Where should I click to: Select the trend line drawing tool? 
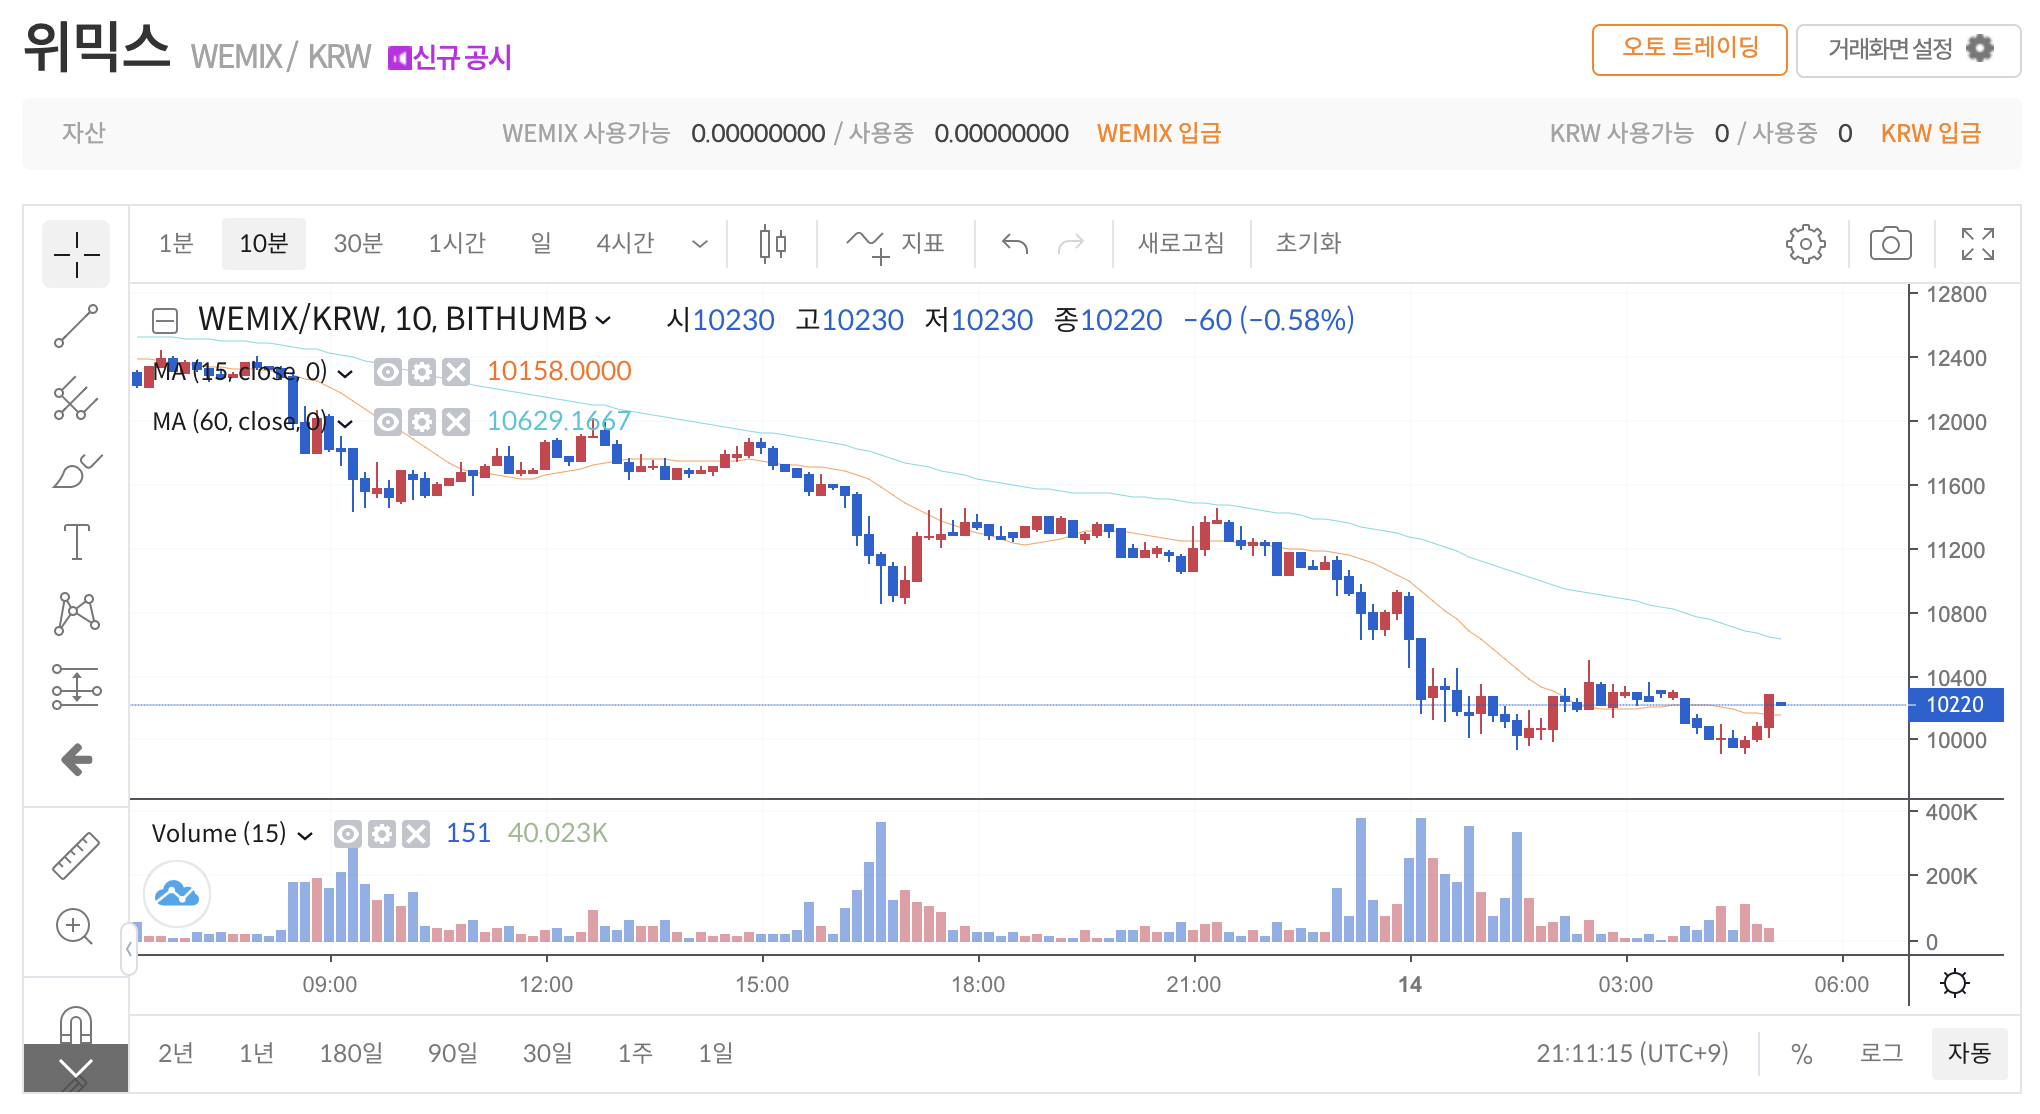76,326
